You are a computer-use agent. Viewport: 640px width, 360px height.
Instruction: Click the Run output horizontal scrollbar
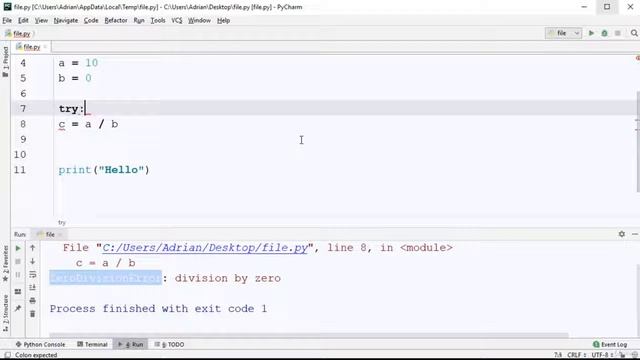click(309, 335)
